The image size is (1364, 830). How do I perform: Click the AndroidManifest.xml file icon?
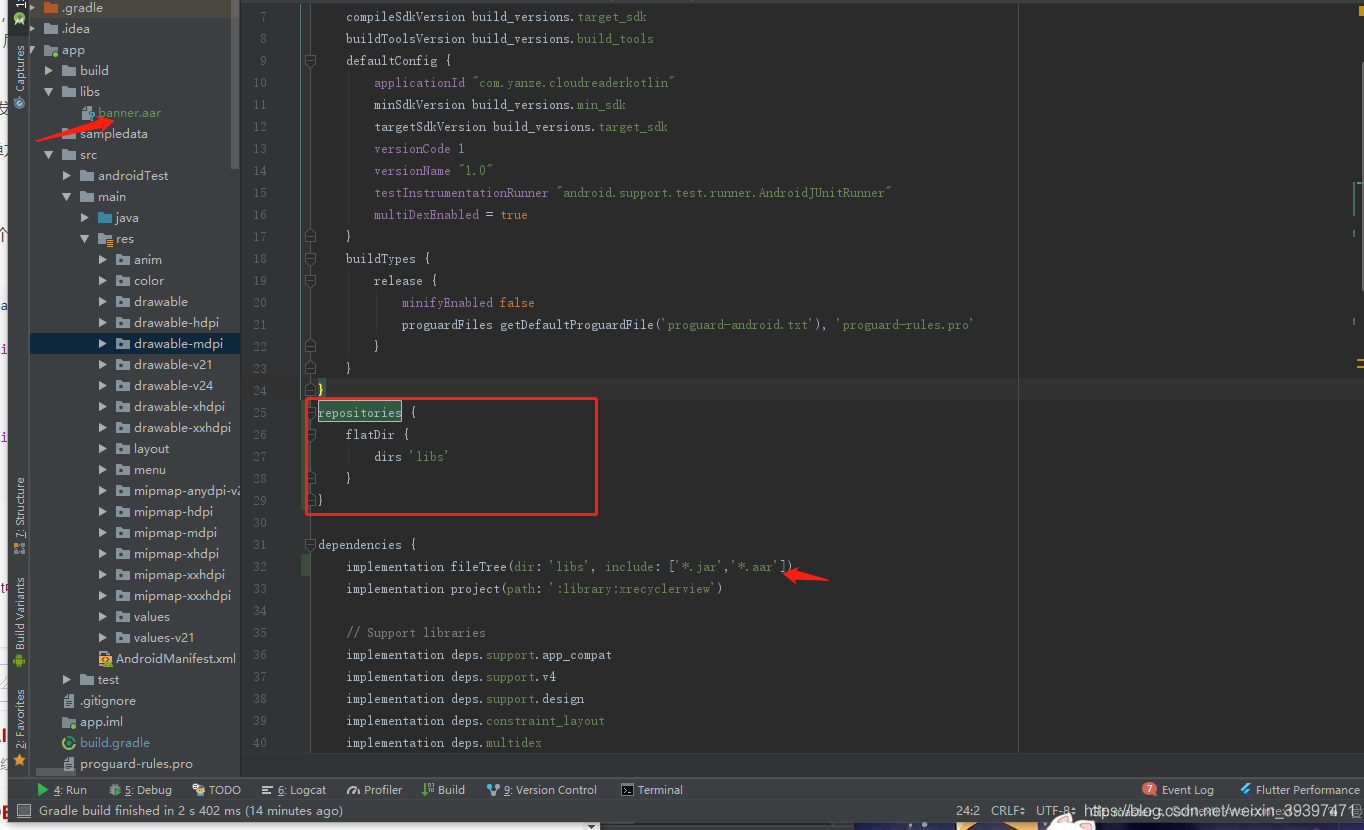pos(106,659)
